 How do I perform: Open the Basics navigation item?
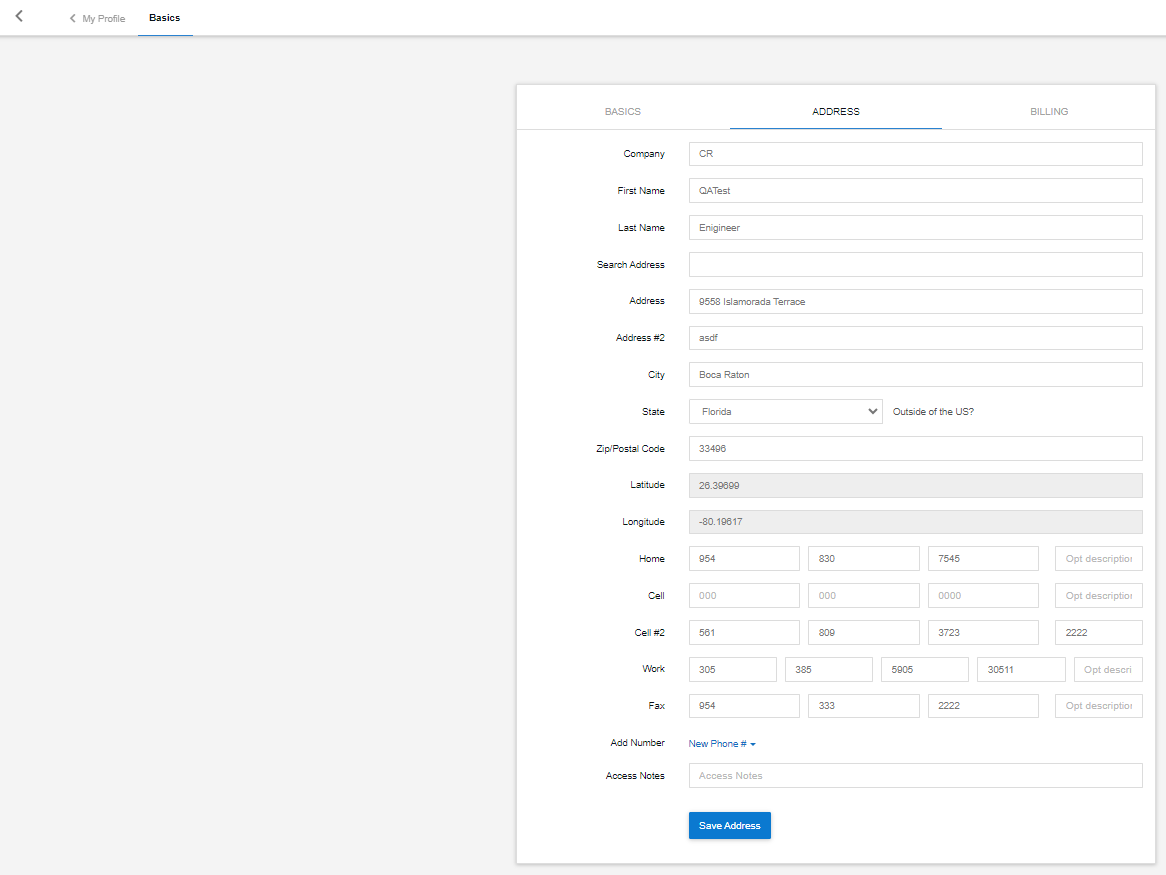pos(164,17)
